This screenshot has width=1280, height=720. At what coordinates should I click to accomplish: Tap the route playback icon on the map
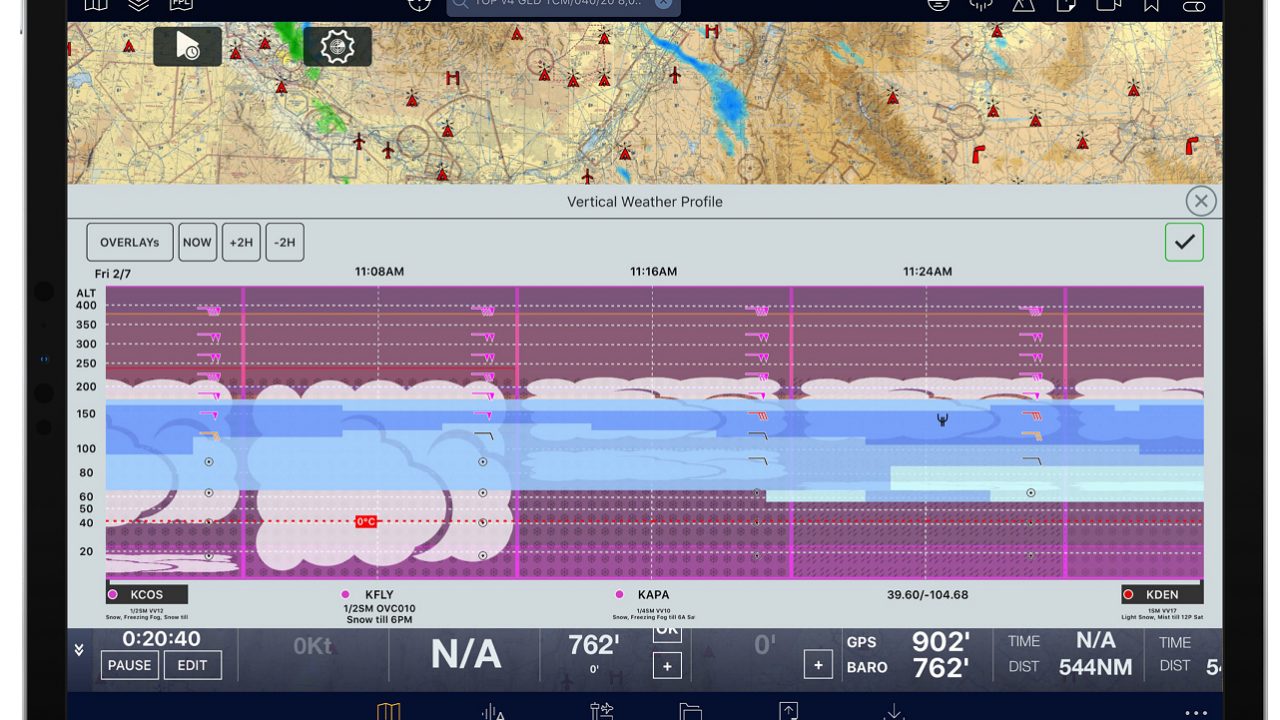[x=187, y=46]
